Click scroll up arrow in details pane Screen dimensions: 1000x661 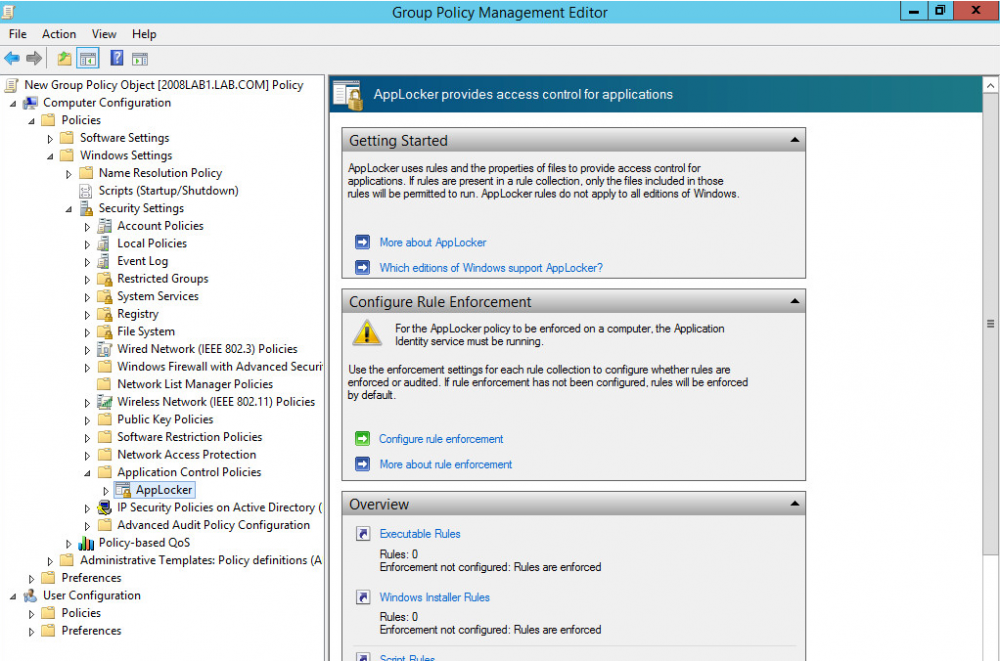click(990, 85)
